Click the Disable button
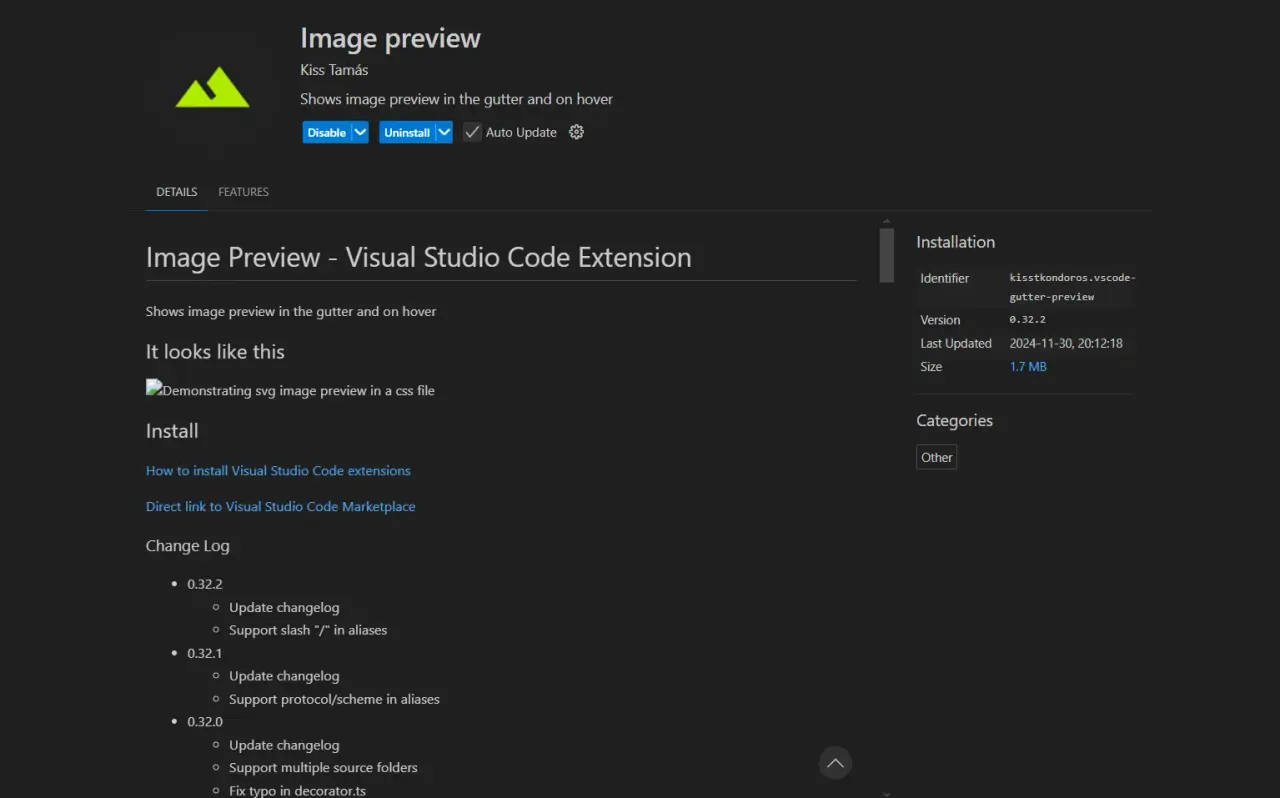The image size is (1280, 798). [x=326, y=132]
